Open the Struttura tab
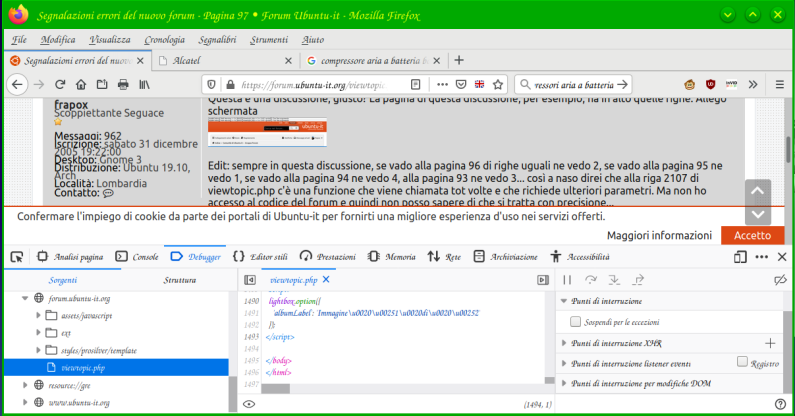Image resolution: width=795 pixels, height=416 pixels. click(179, 280)
